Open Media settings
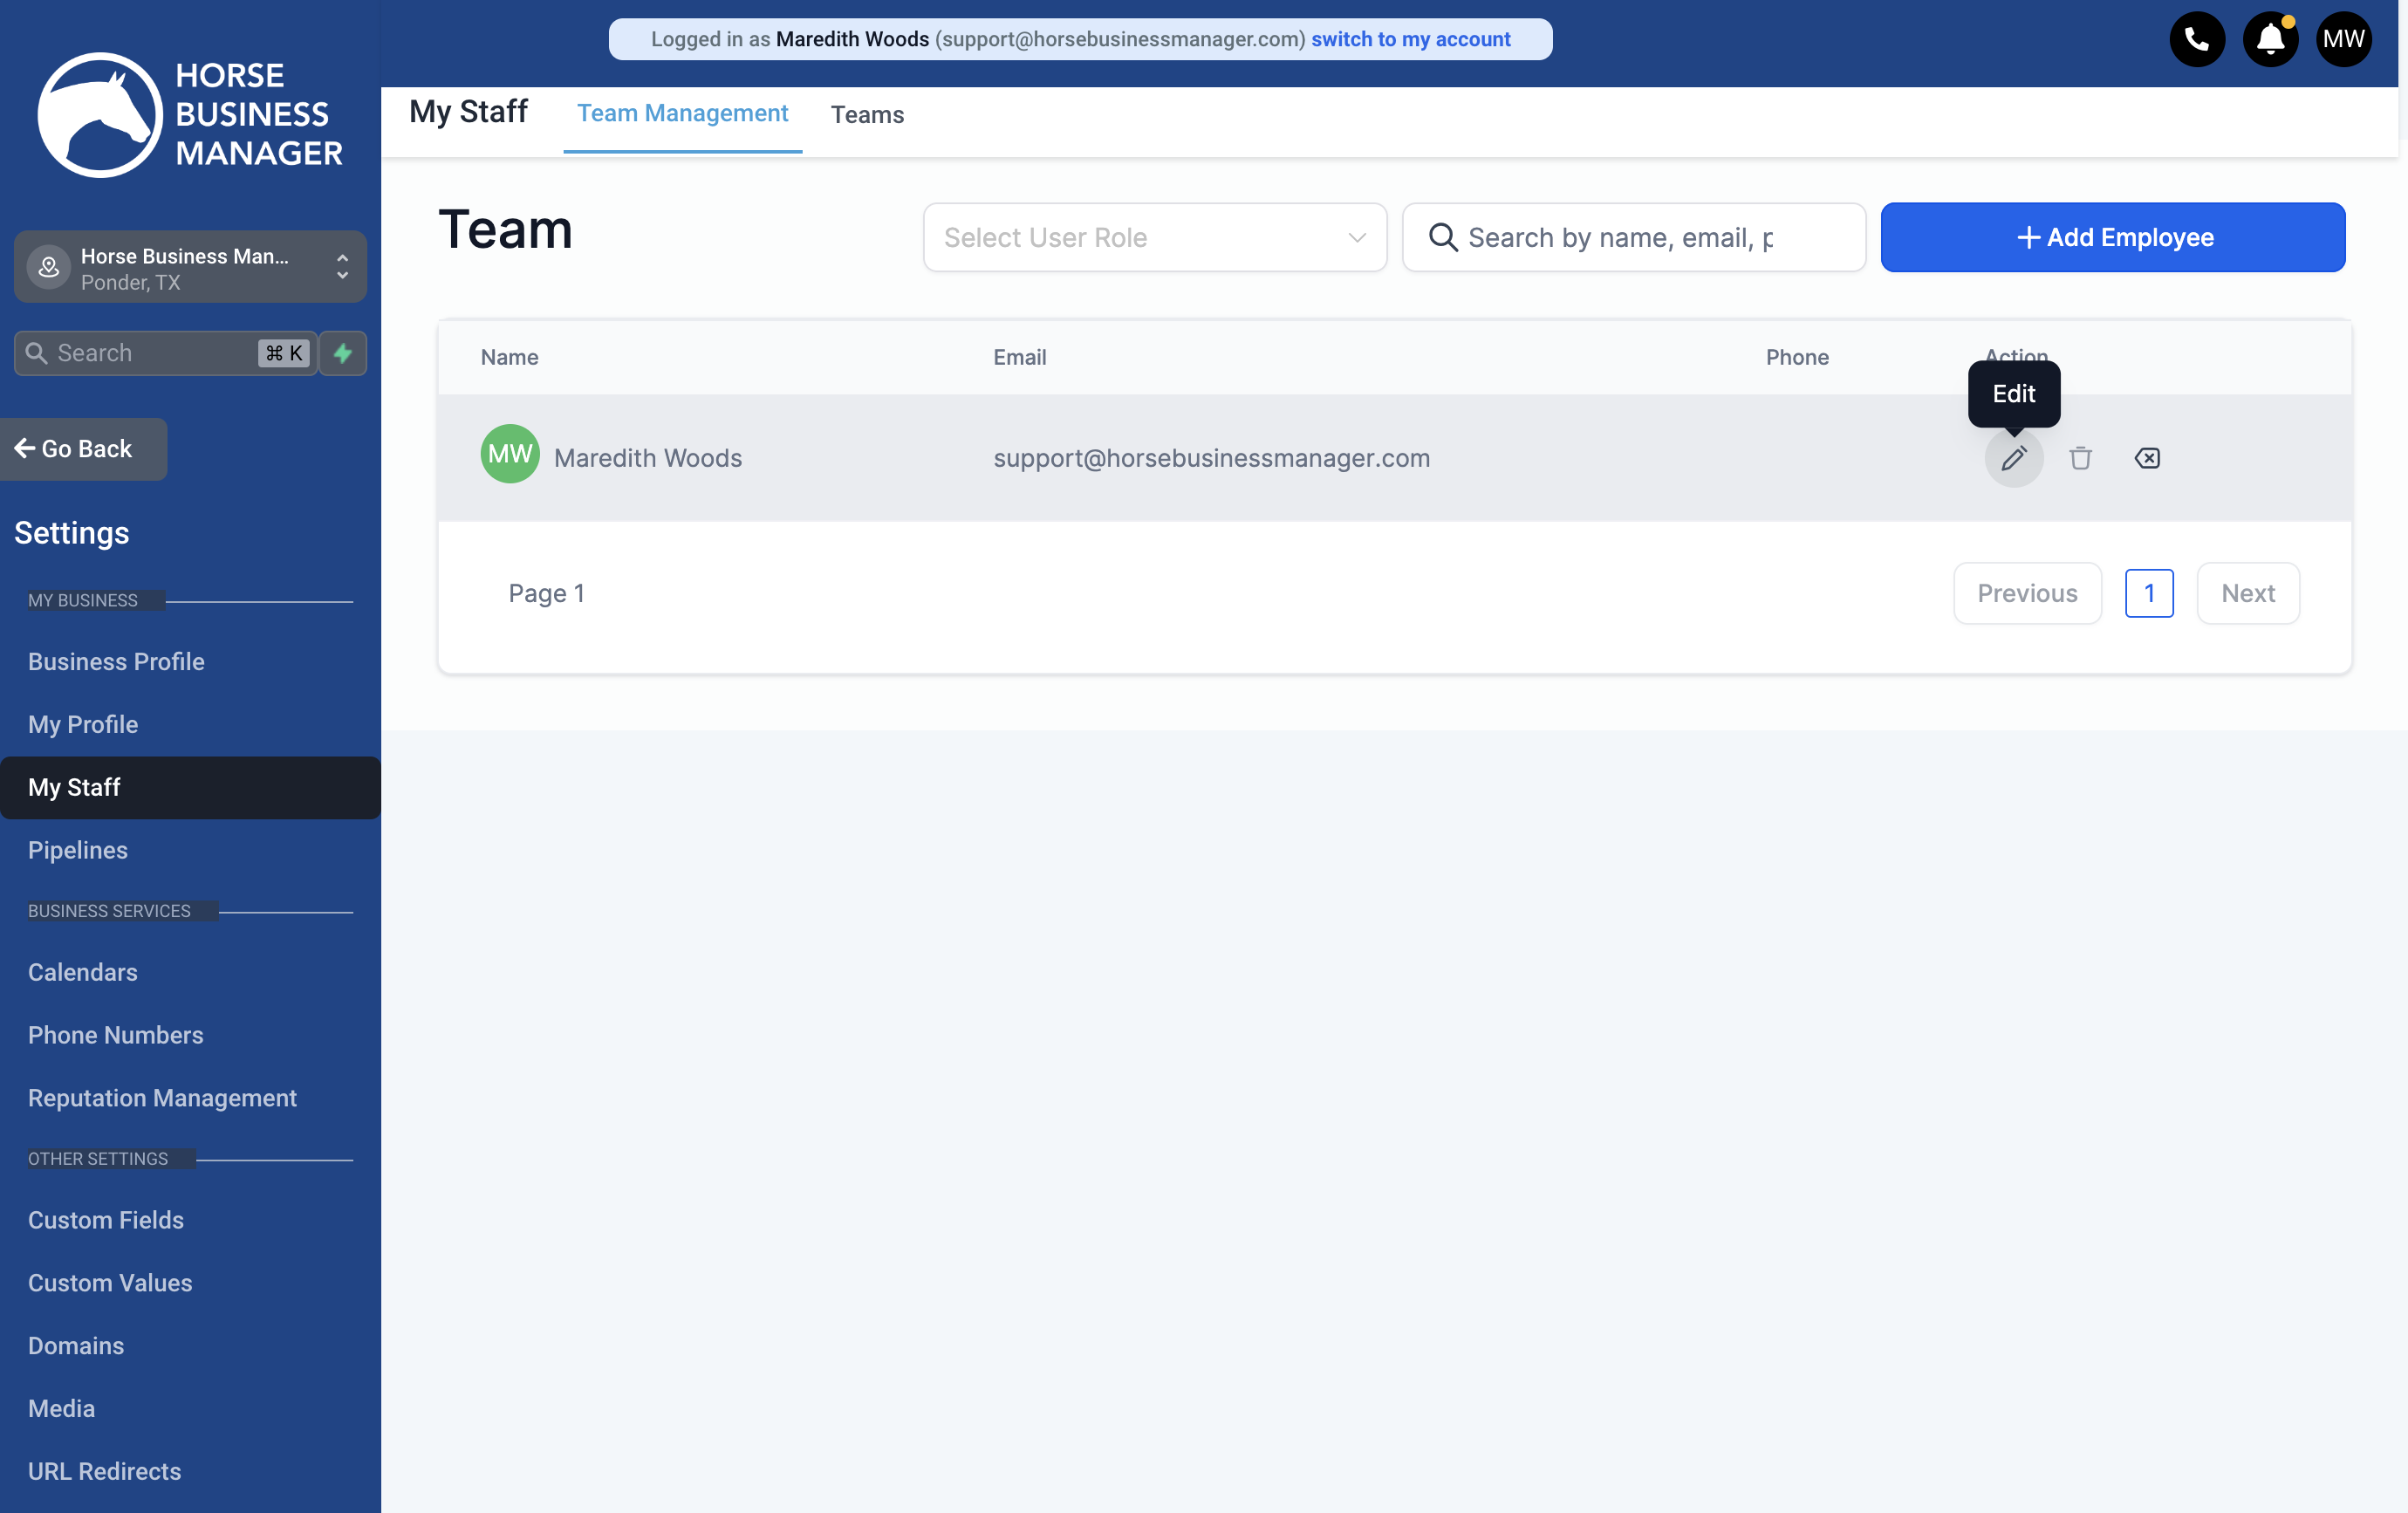This screenshot has height=1513, width=2408. [61, 1408]
